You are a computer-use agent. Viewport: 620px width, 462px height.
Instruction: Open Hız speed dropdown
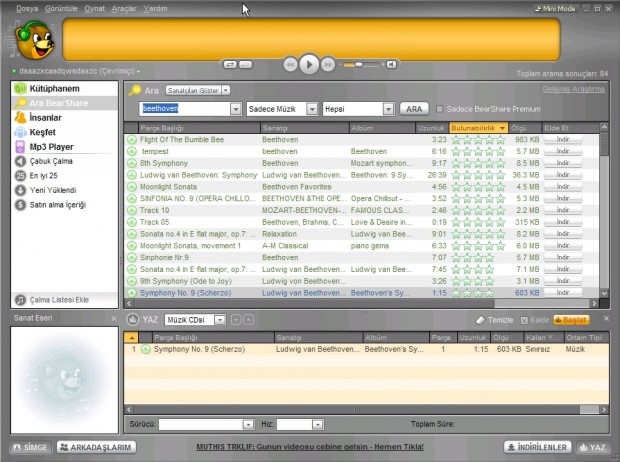tap(318, 424)
